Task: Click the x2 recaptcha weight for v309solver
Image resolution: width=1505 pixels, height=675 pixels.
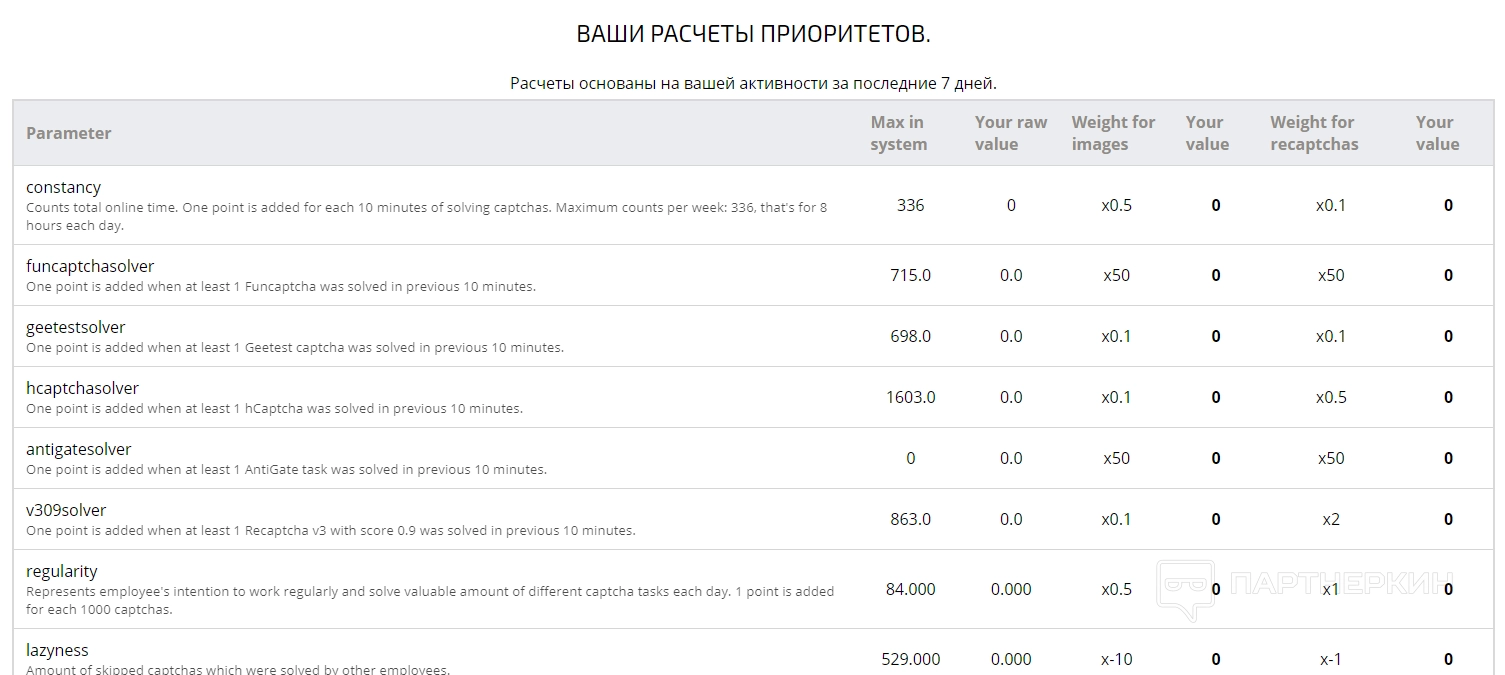Action: [x=1330, y=519]
